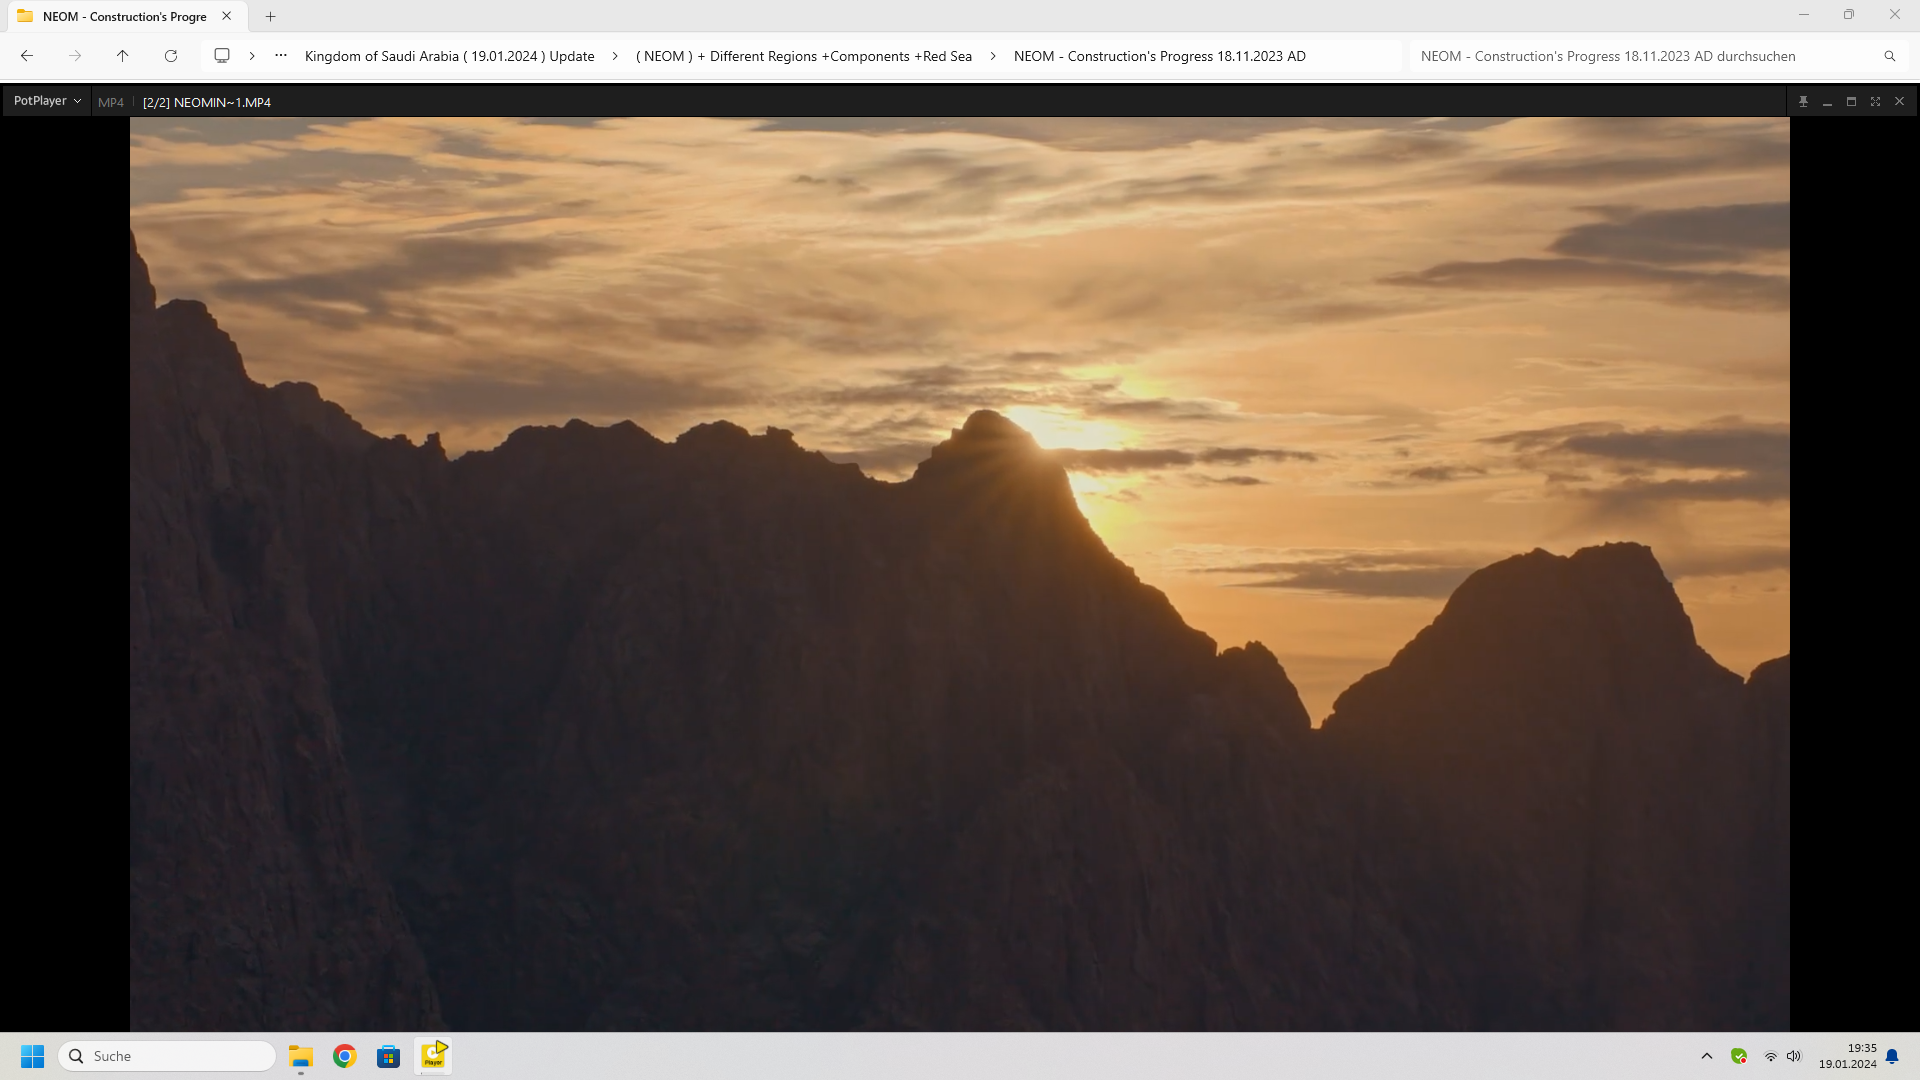Expand the chevron after the PC icon
This screenshot has height=1080, width=1920.
[252, 56]
